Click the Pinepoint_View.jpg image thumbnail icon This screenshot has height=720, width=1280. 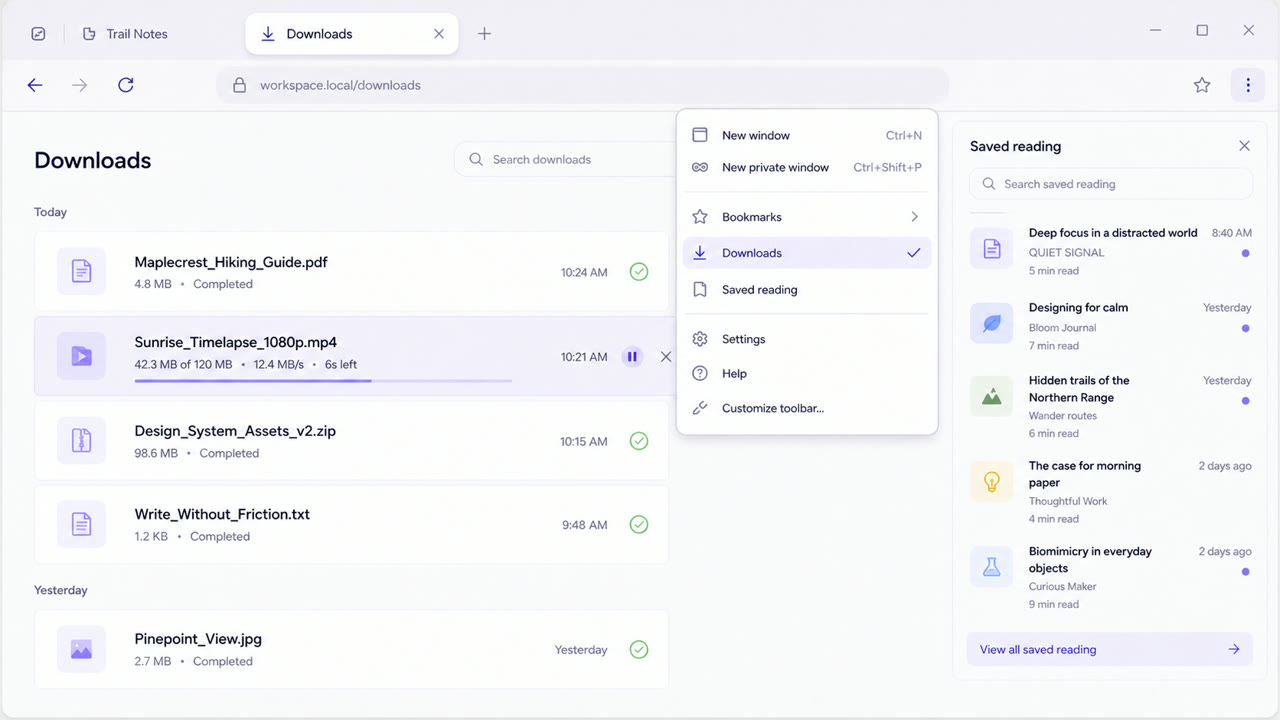[82, 649]
